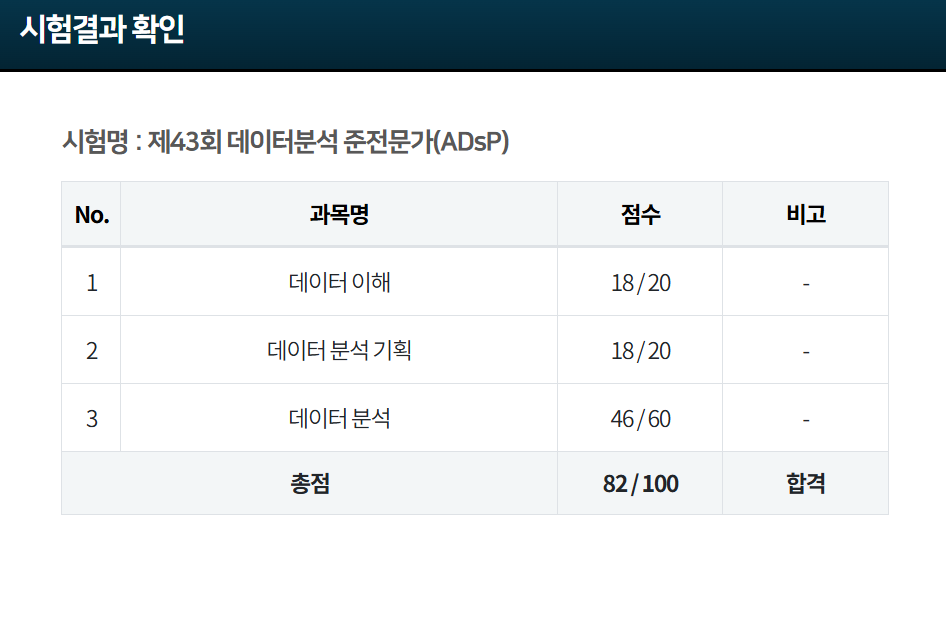Click the '점수' column header

tap(641, 214)
